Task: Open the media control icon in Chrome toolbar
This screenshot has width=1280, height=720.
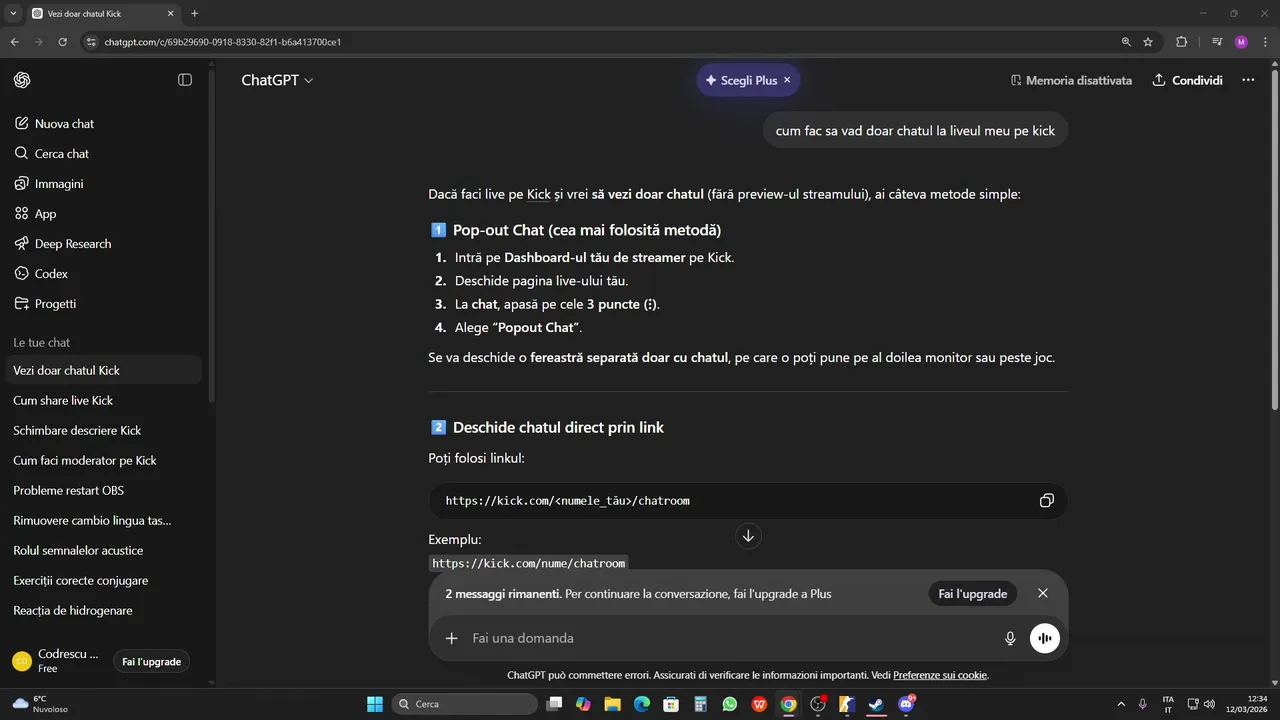Action: coord(1217,42)
